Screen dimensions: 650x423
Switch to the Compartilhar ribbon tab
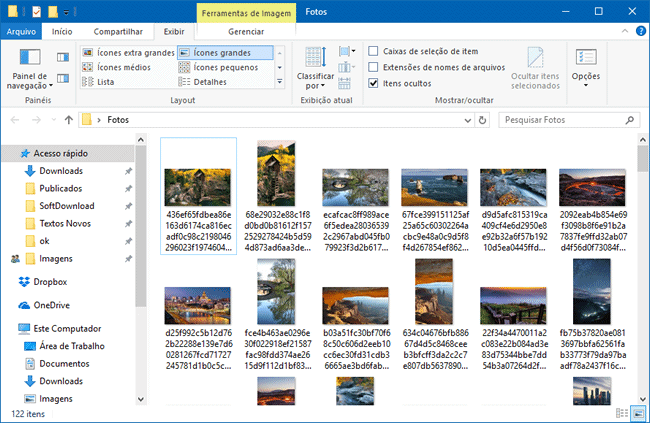118,32
